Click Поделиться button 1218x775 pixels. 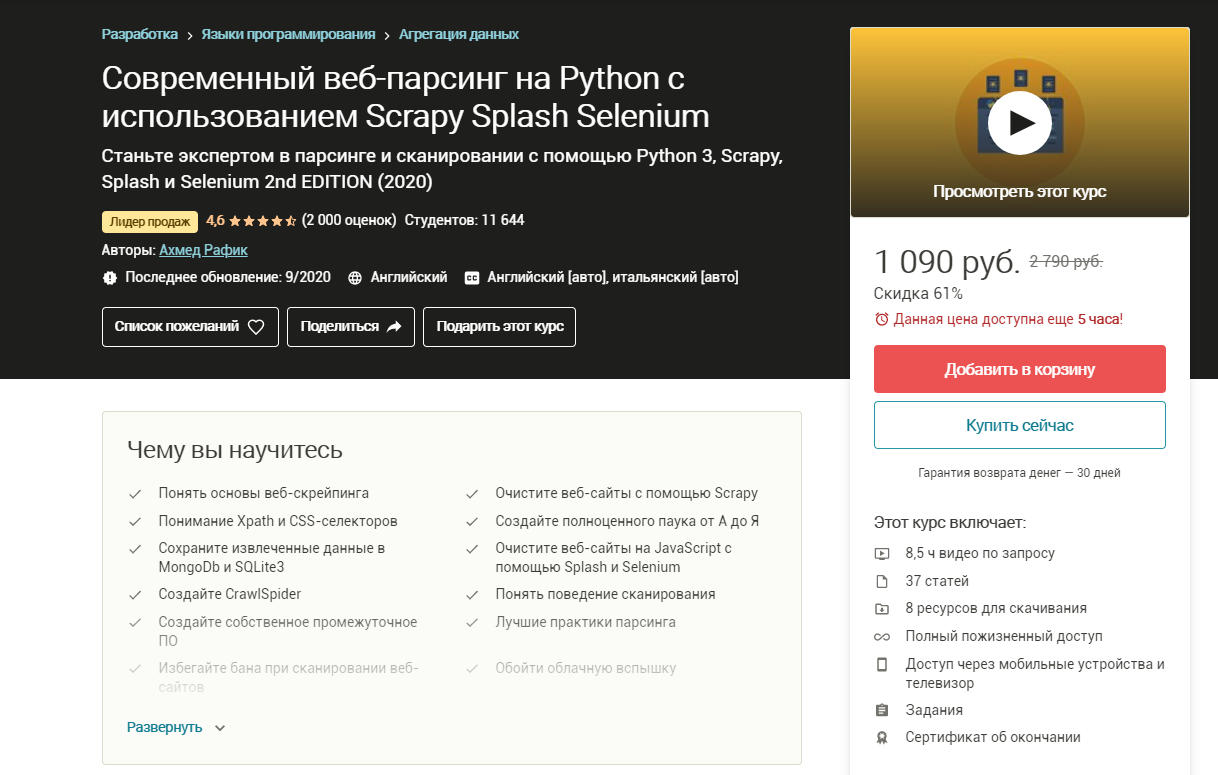coord(351,327)
